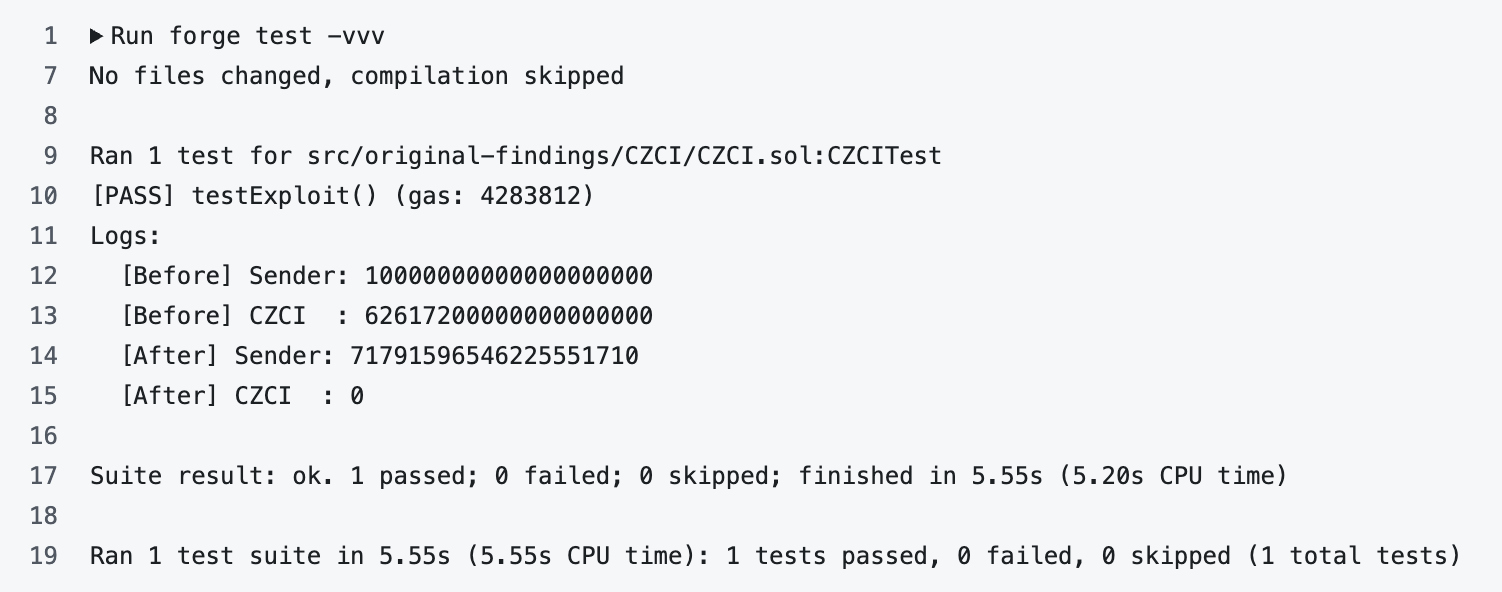
Task: Select line number 12 in the gutter
Action: tap(44, 276)
